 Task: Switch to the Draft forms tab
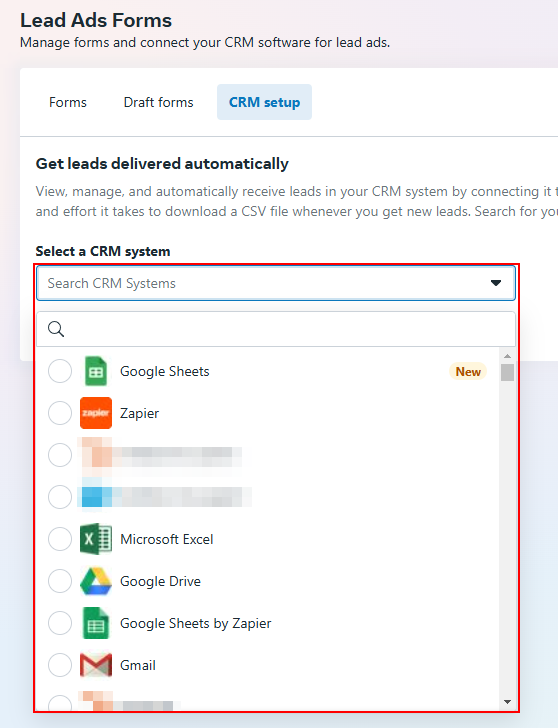tap(158, 102)
